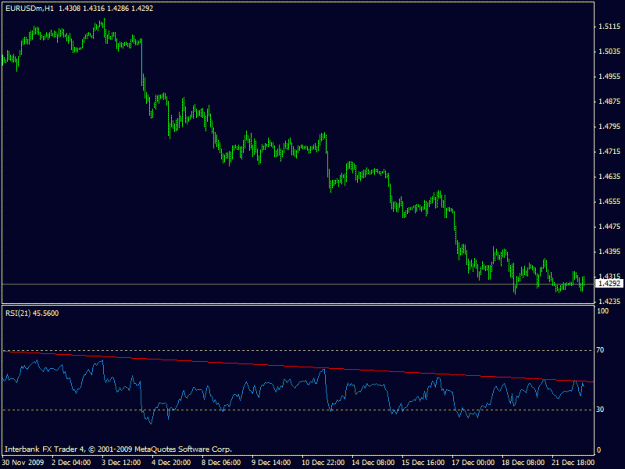Click the current price label 1.4292

[x=610, y=283]
